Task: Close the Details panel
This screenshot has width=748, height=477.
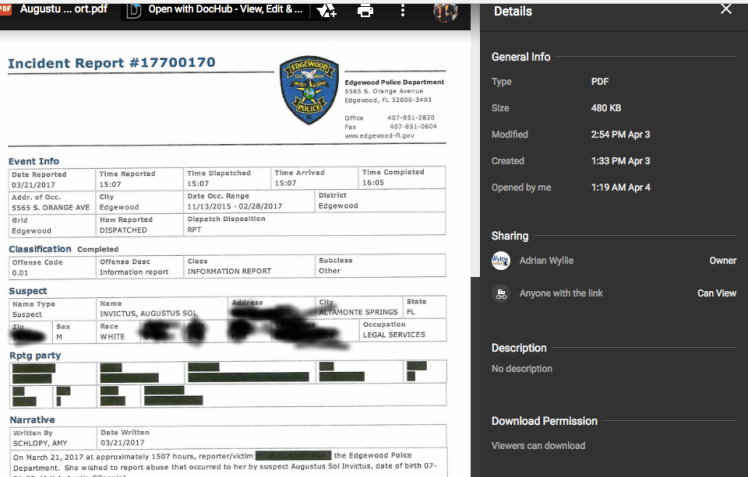Action: [x=726, y=9]
